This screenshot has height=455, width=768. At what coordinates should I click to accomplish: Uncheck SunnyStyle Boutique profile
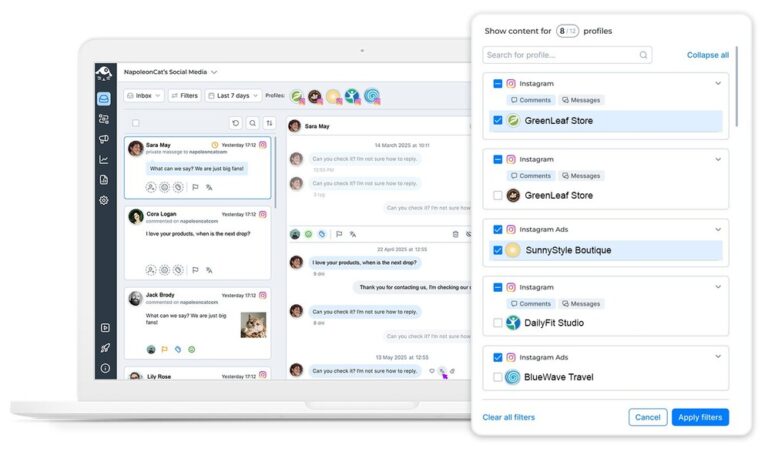point(498,250)
